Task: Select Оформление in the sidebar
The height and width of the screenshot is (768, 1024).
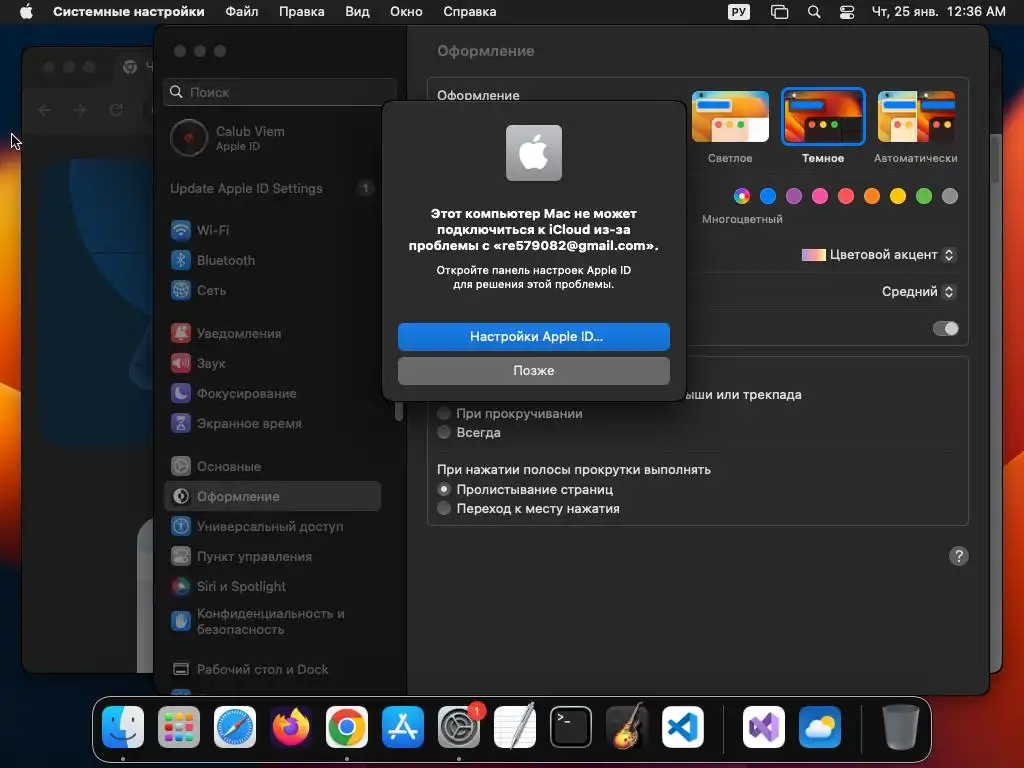Action: (x=272, y=496)
